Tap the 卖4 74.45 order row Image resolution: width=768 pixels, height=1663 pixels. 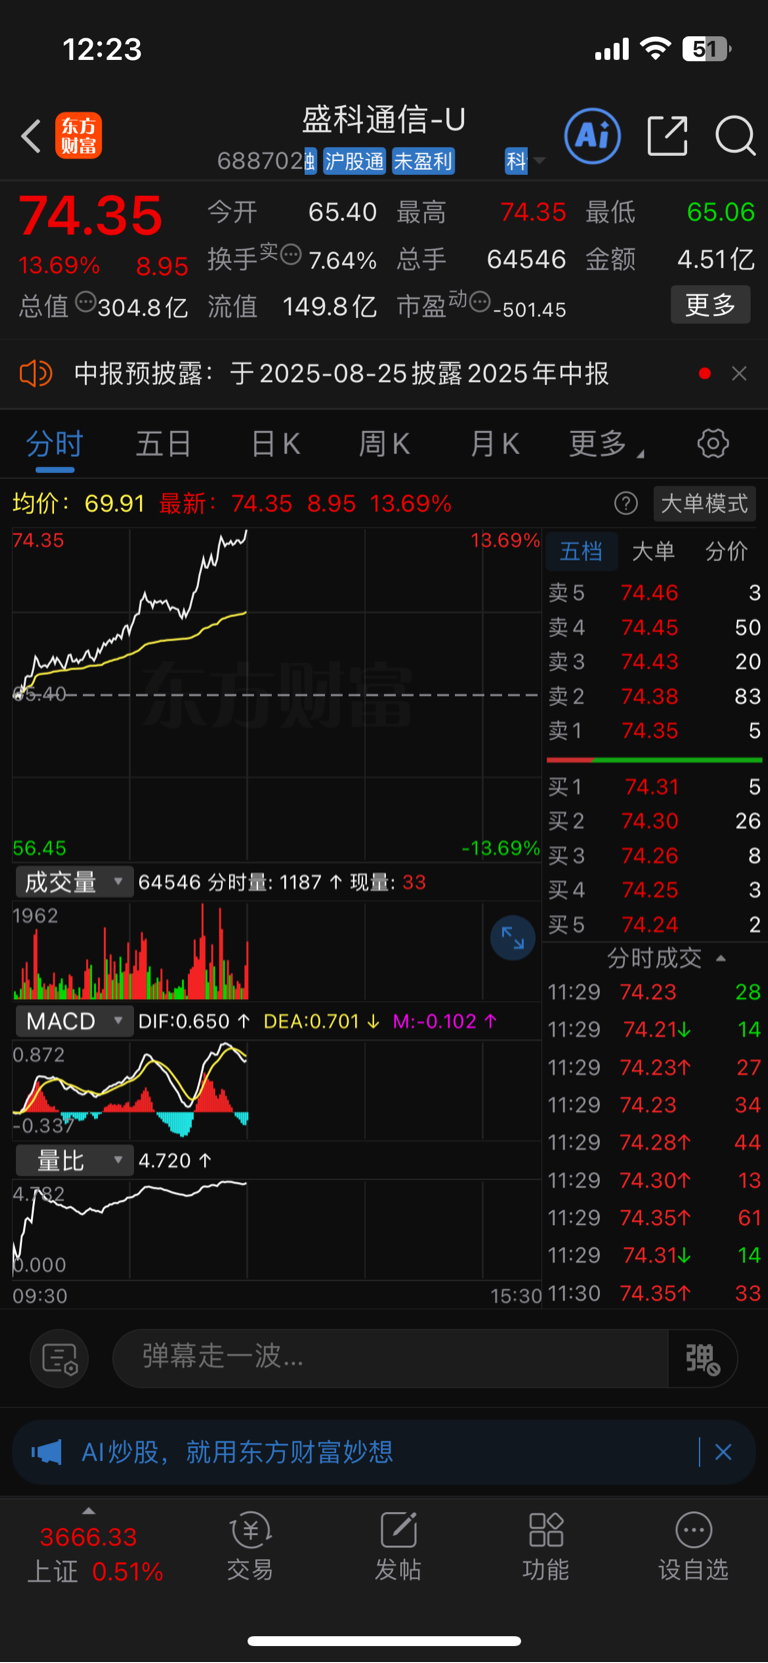click(654, 627)
